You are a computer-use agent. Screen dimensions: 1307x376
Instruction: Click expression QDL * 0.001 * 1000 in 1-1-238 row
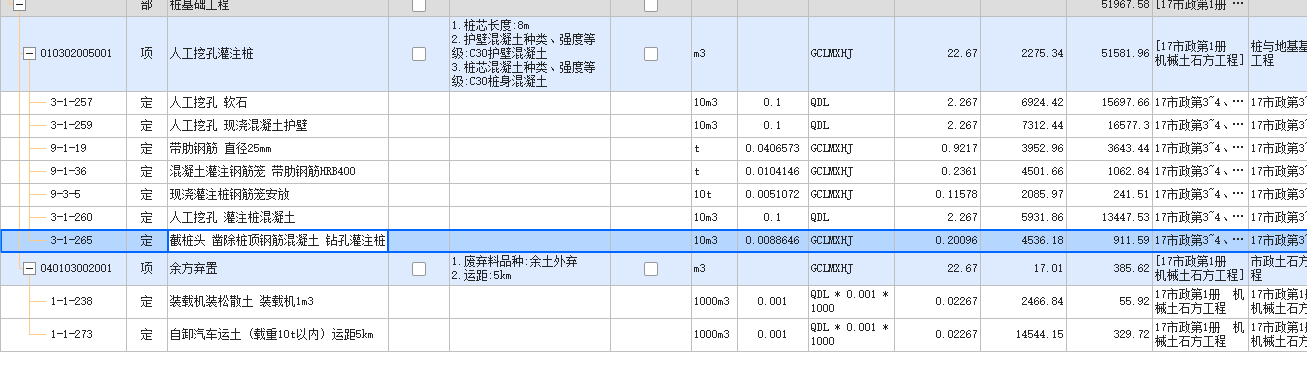[851, 301]
